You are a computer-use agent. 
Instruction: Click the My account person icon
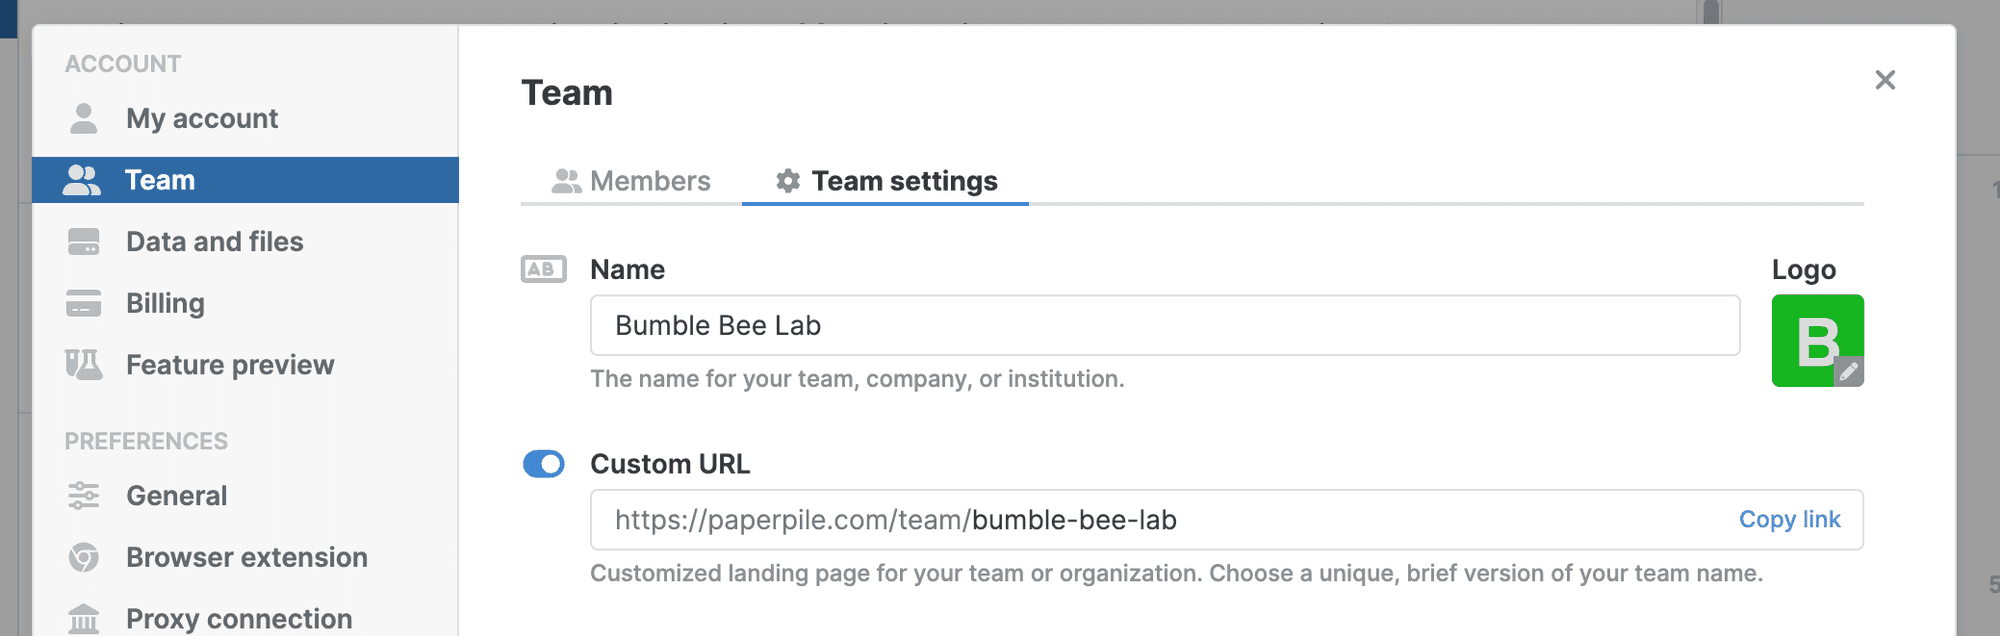click(84, 118)
